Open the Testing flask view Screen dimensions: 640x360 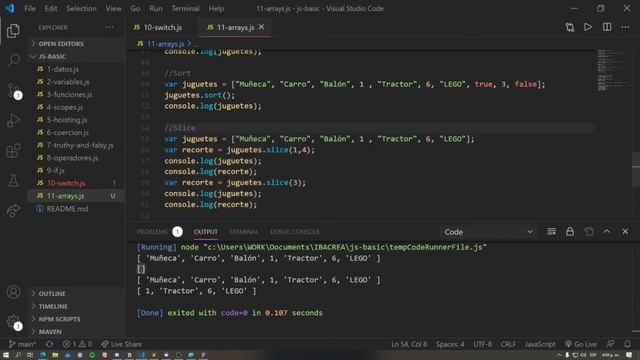click(13, 180)
